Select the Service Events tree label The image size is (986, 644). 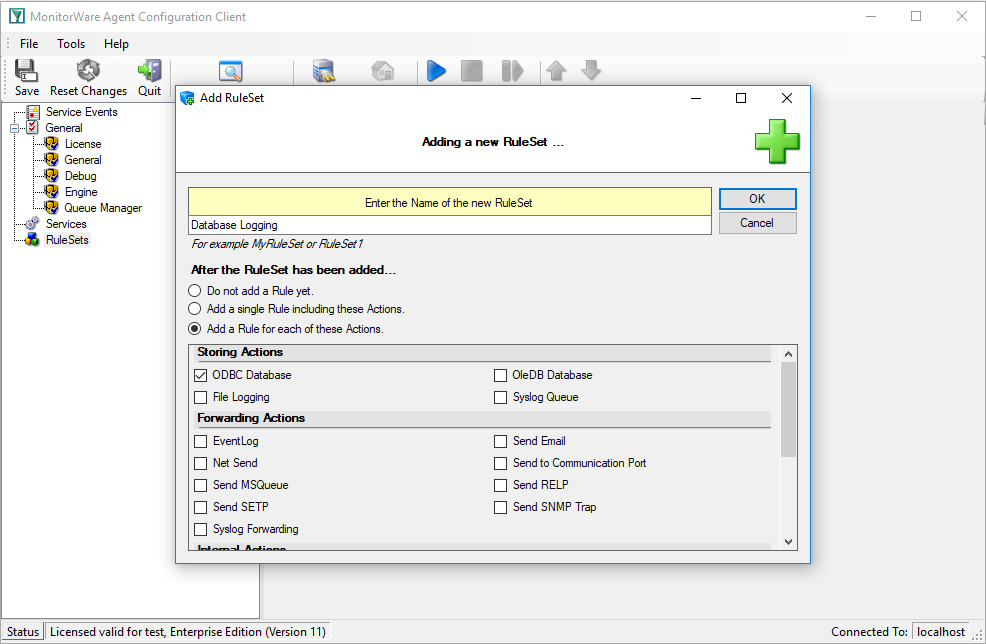pyautogui.click(x=82, y=112)
